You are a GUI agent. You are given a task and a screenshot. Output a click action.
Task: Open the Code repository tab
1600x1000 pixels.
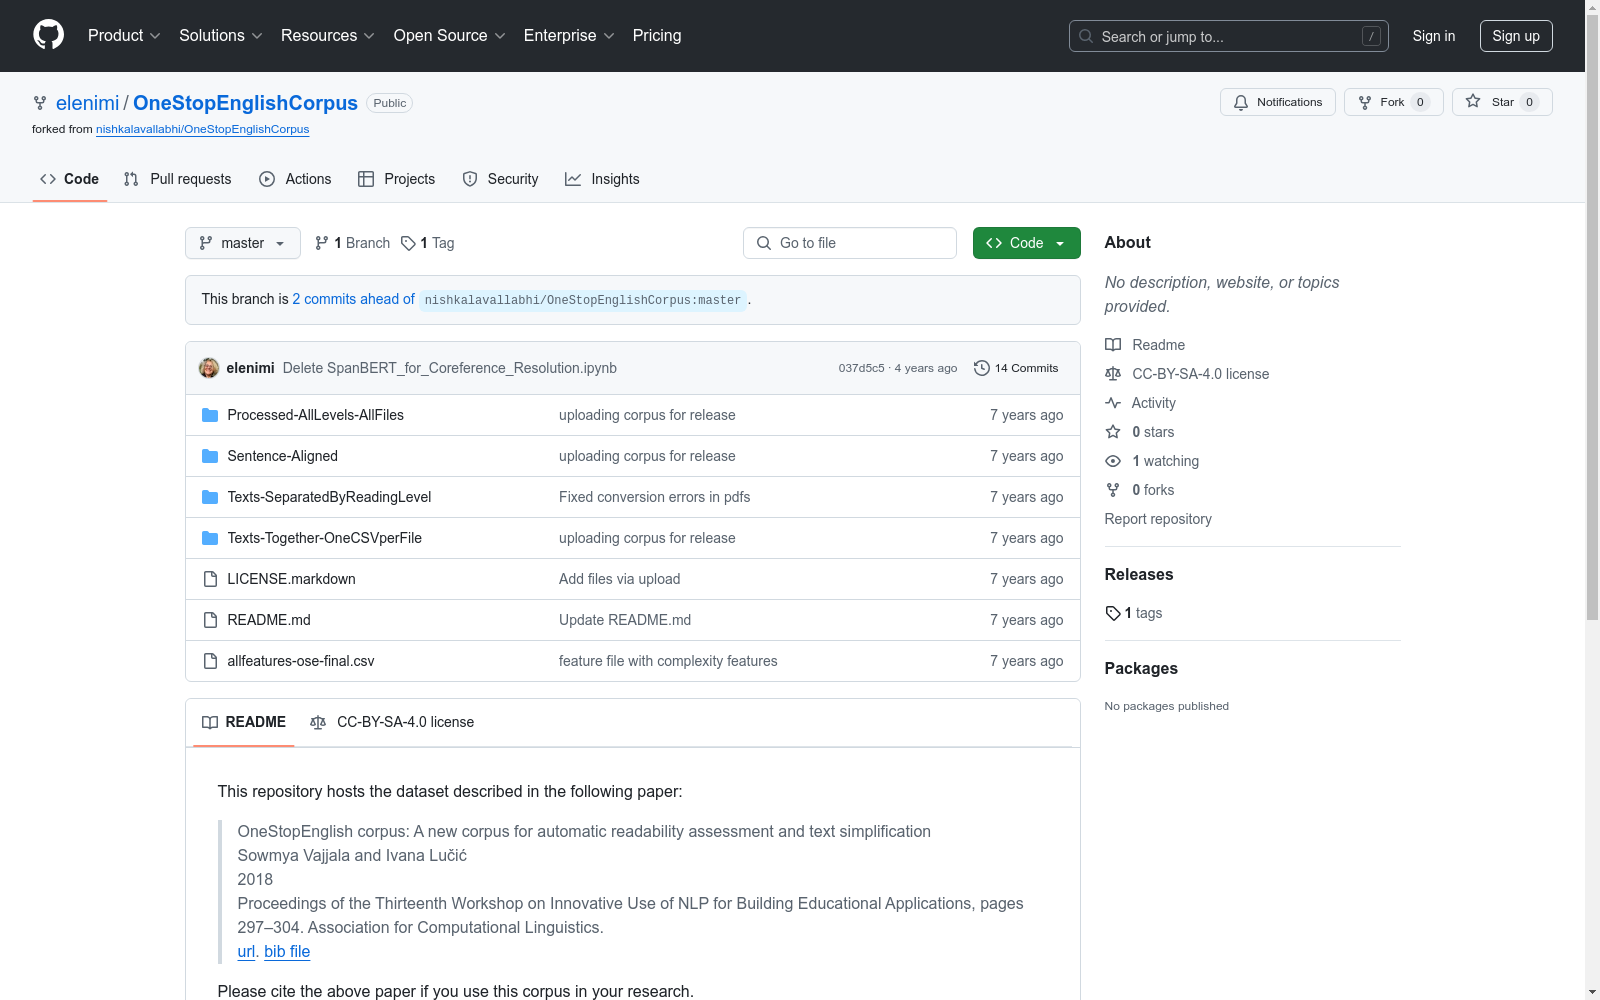point(70,179)
